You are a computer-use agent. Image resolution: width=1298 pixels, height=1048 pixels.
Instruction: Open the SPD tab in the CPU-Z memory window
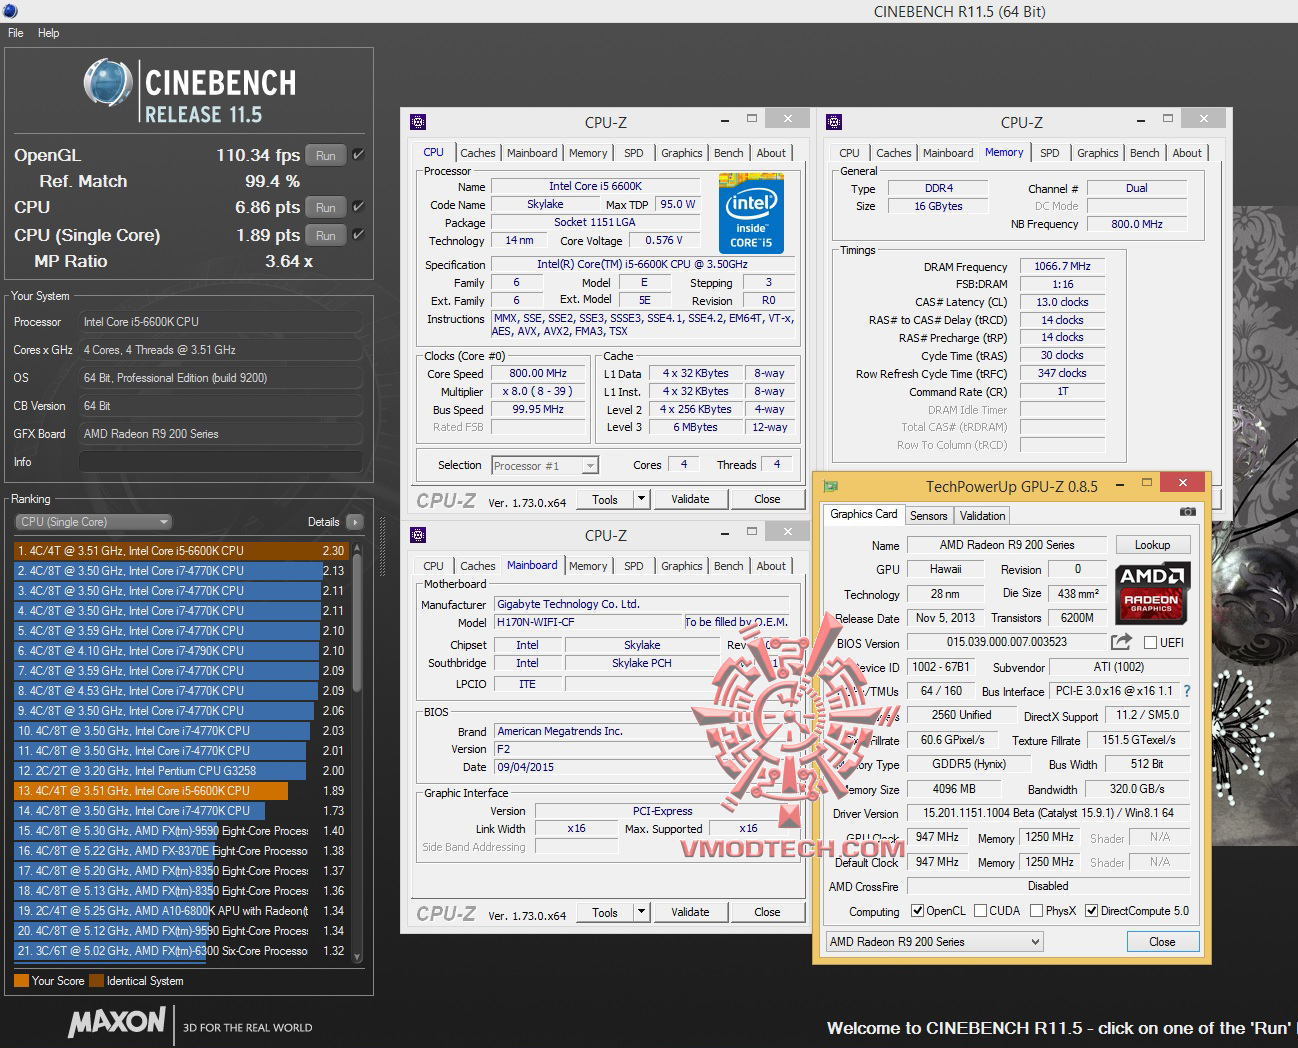[1049, 153]
